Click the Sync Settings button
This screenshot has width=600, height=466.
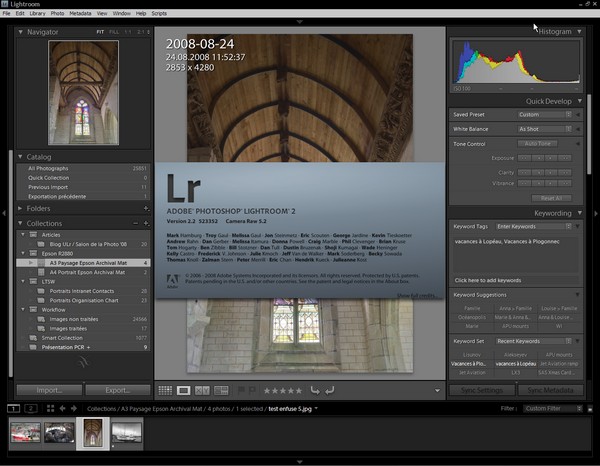[482, 390]
